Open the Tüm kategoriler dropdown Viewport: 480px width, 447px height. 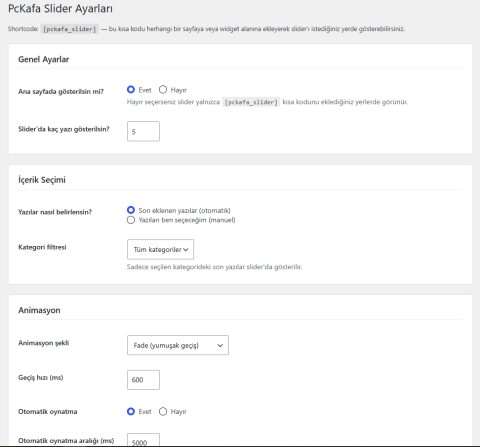point(160,249)
